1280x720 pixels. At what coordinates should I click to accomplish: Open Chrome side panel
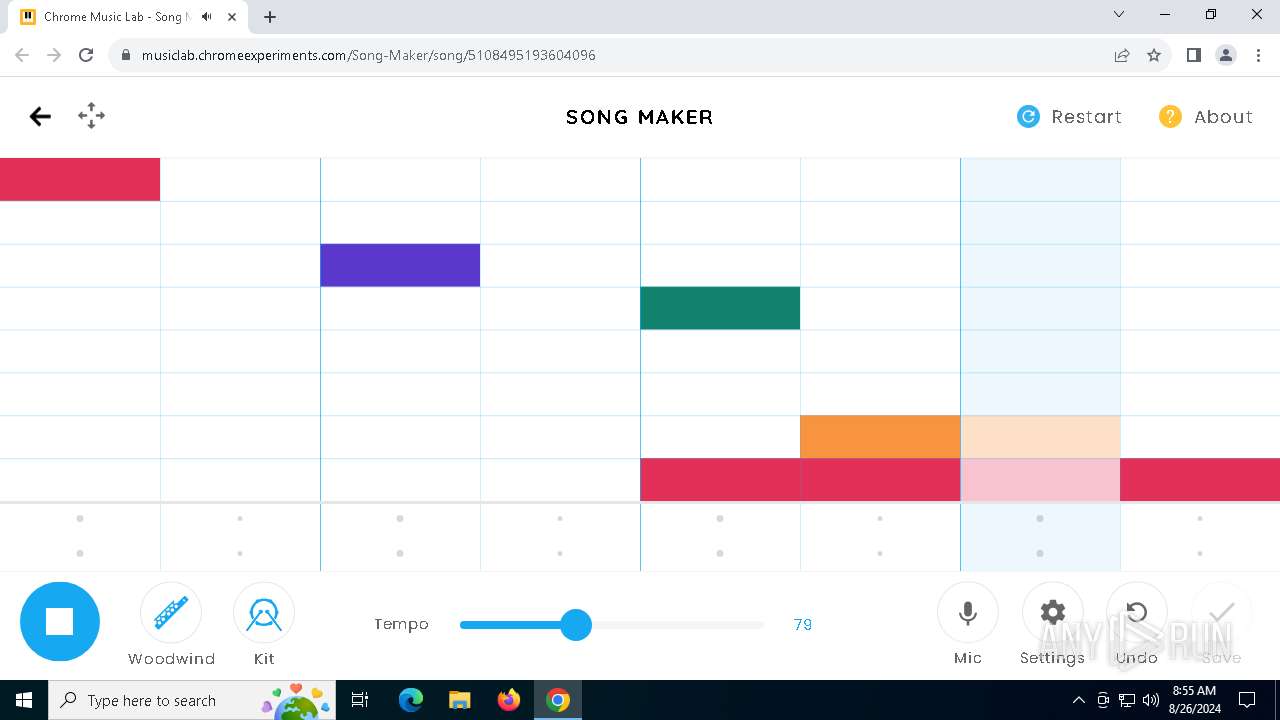(1193, 55)
